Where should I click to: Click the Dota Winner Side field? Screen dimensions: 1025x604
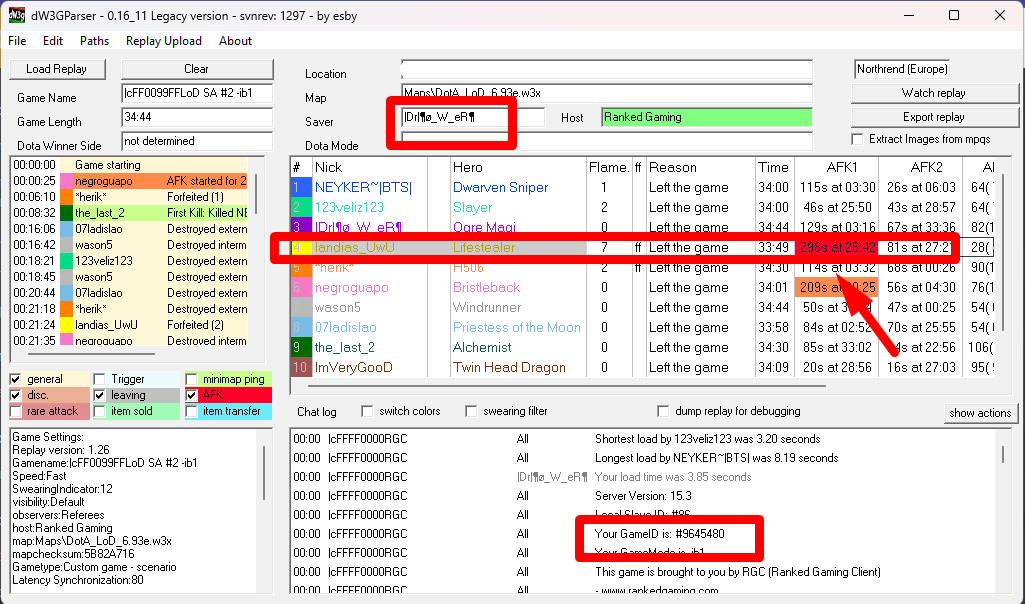197,141
